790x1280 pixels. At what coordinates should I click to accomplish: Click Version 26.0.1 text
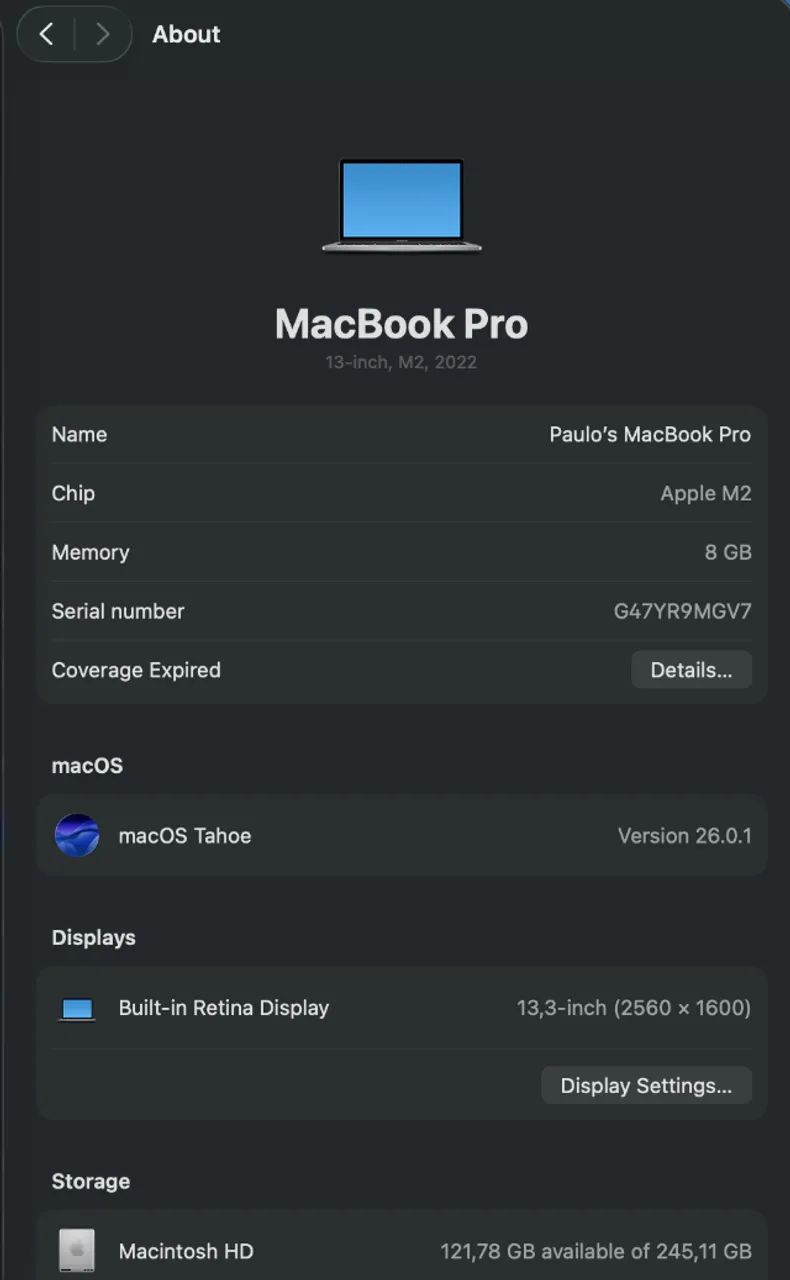[x=684, y=836]
